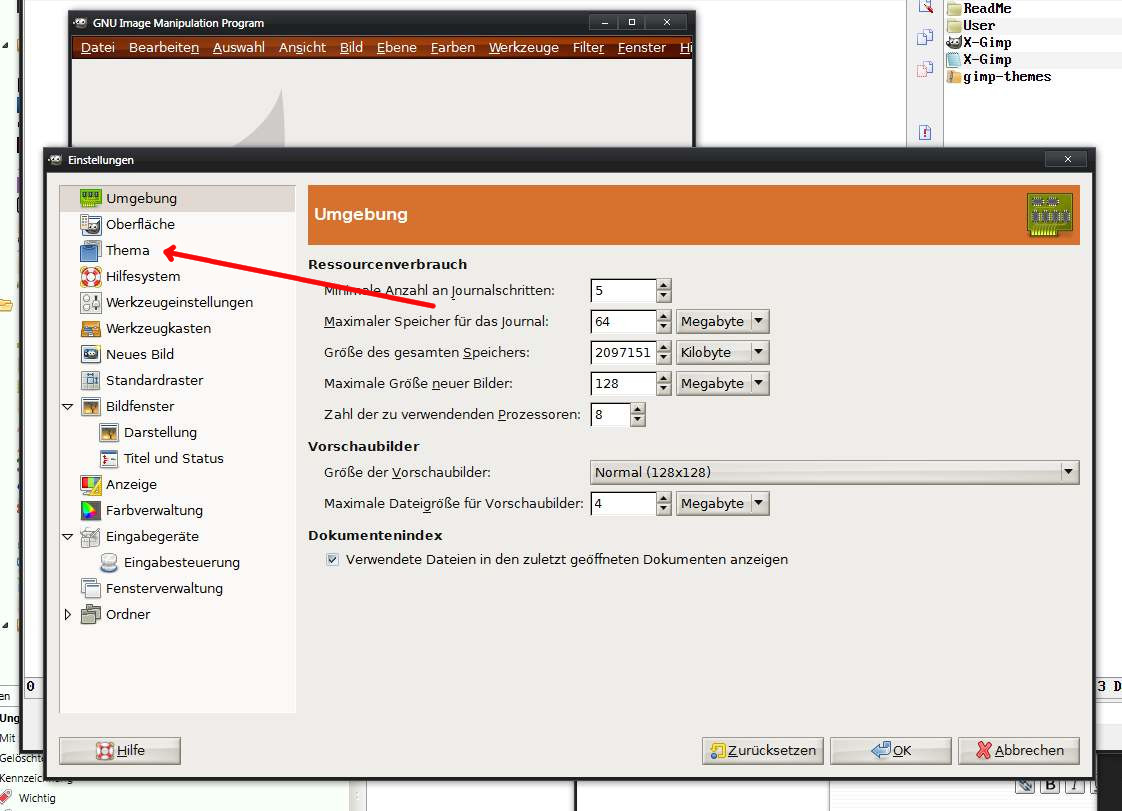Open the Filter menu in GIMP
Image resolution: width=1122 pixels, height=811 pixels.
point(588,47)
